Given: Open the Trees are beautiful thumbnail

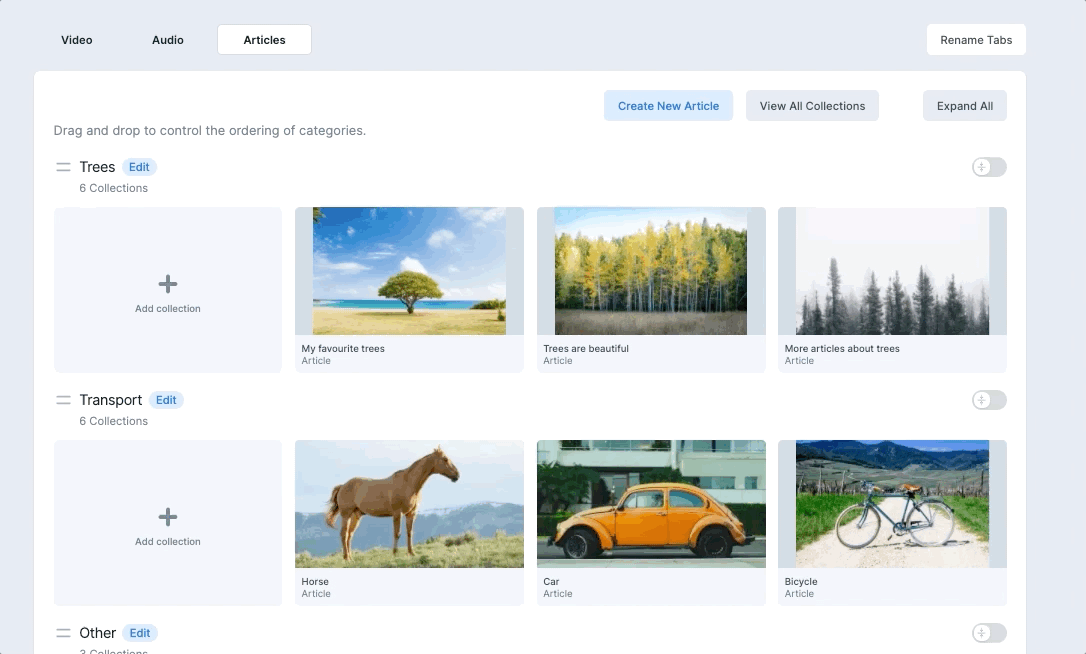Looking at the screenshot, I should pos(651,271).
